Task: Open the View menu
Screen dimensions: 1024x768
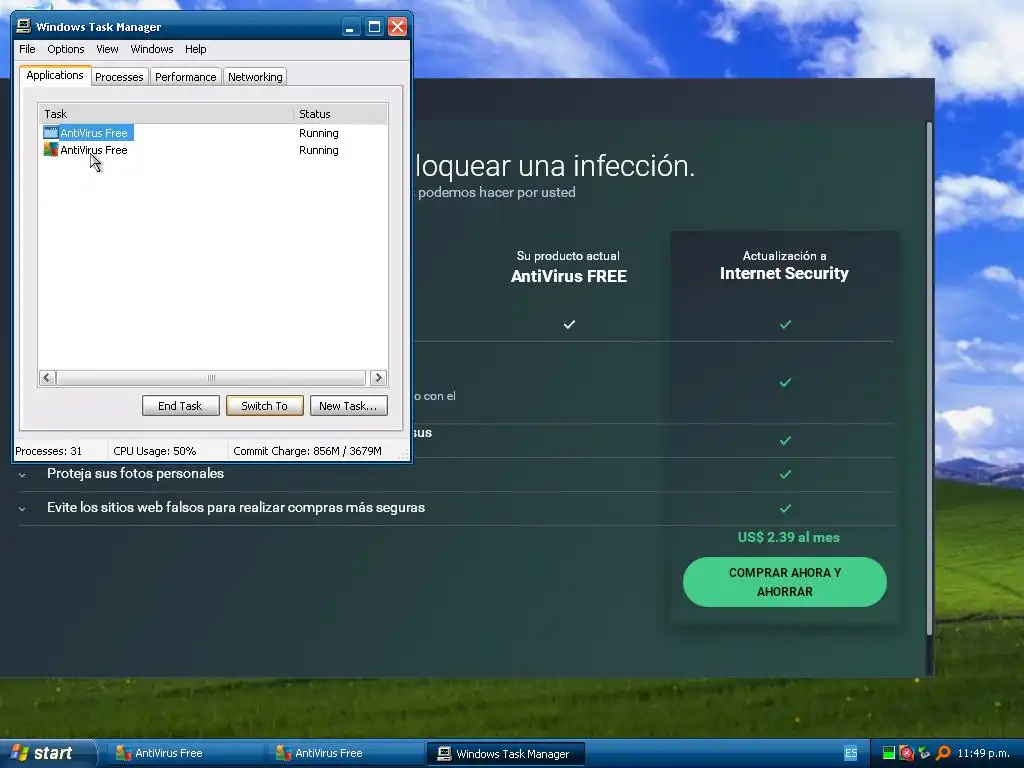Action: coord(107,49)
